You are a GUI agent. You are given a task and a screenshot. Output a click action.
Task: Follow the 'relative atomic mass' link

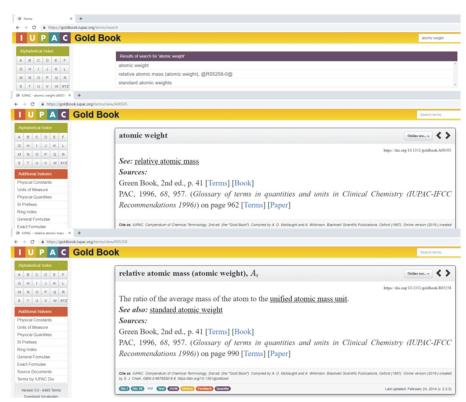pyautogui.click(x=167, y=161)
